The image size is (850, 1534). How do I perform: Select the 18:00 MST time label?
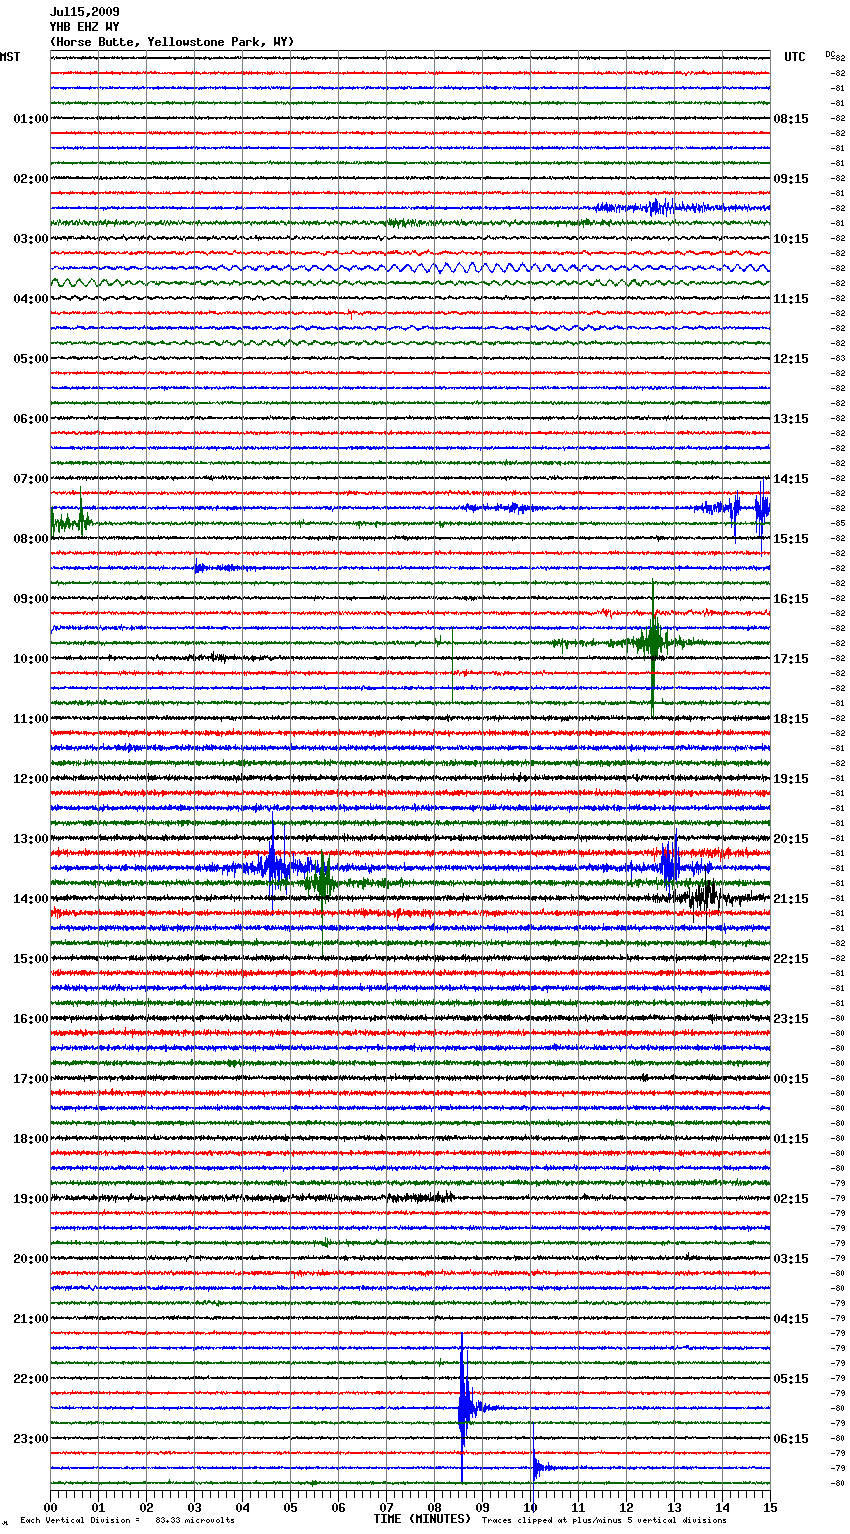30,1139
